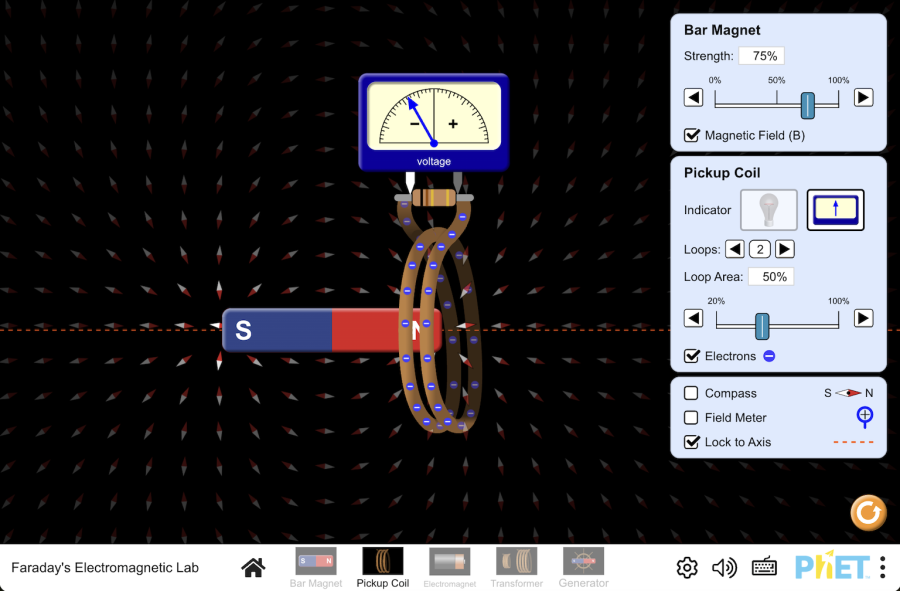Switch to the Bar Magnet screen
This screenshot has width=900, height=591.
pyautogui.click(x=316, y=568)
